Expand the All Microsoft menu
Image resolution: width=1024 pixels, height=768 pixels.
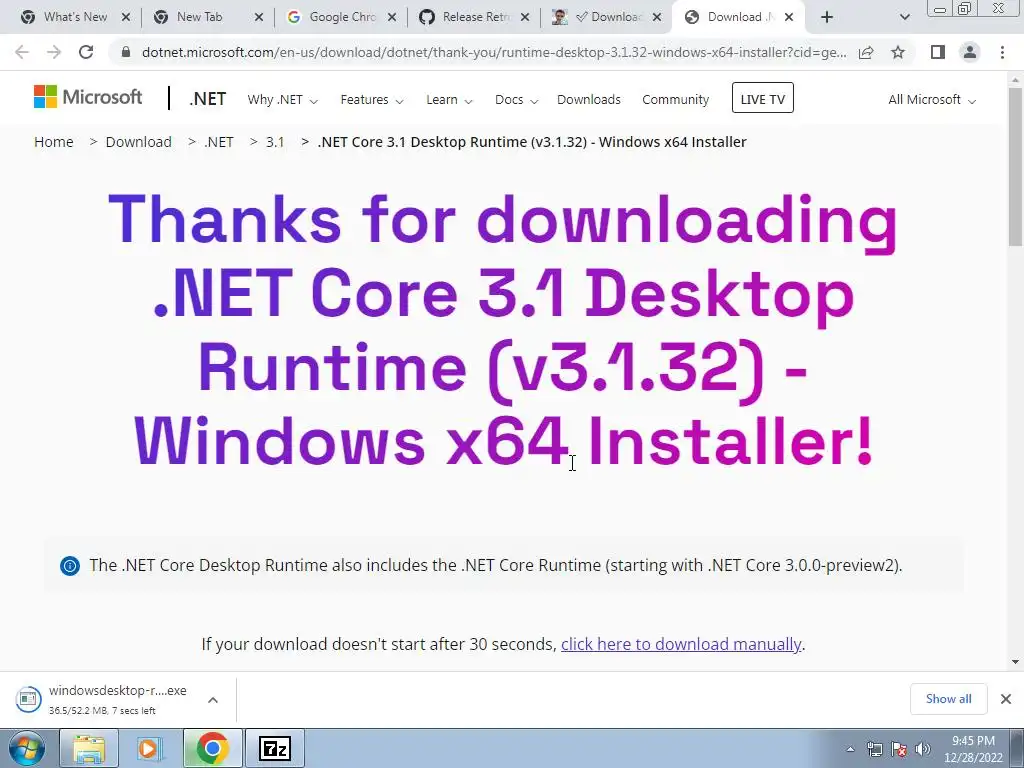coord(932,100)
